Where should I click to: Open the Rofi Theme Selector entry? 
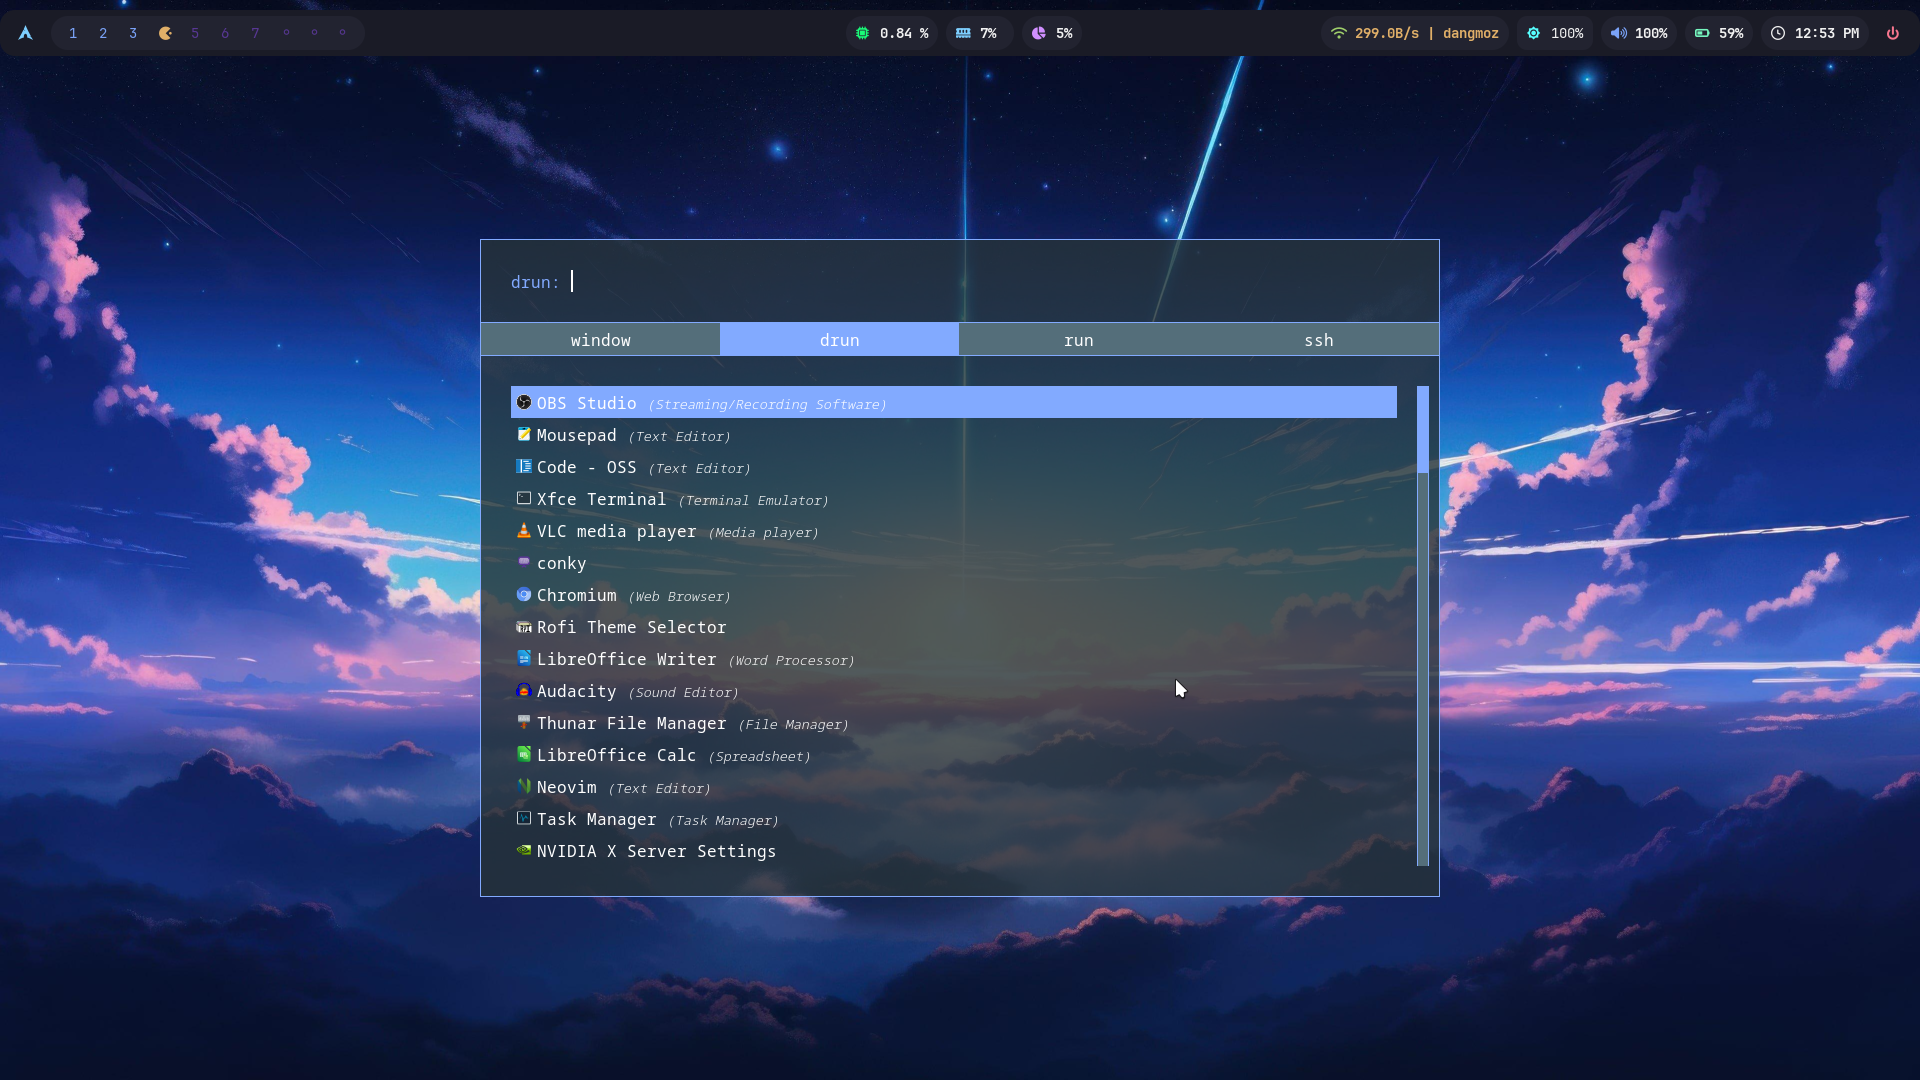[631, 627]
